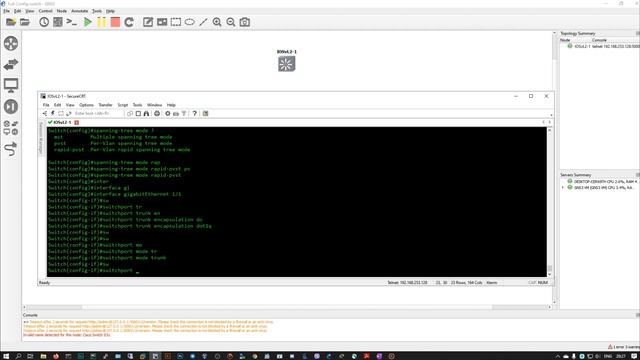Select the add a link cable icon
This screenshot has height=360, width=640.
click(11, 149)
